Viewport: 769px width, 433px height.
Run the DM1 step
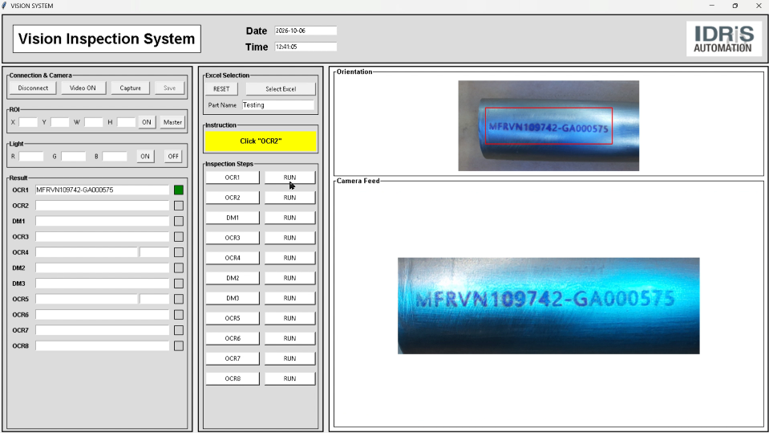[290, 218]
